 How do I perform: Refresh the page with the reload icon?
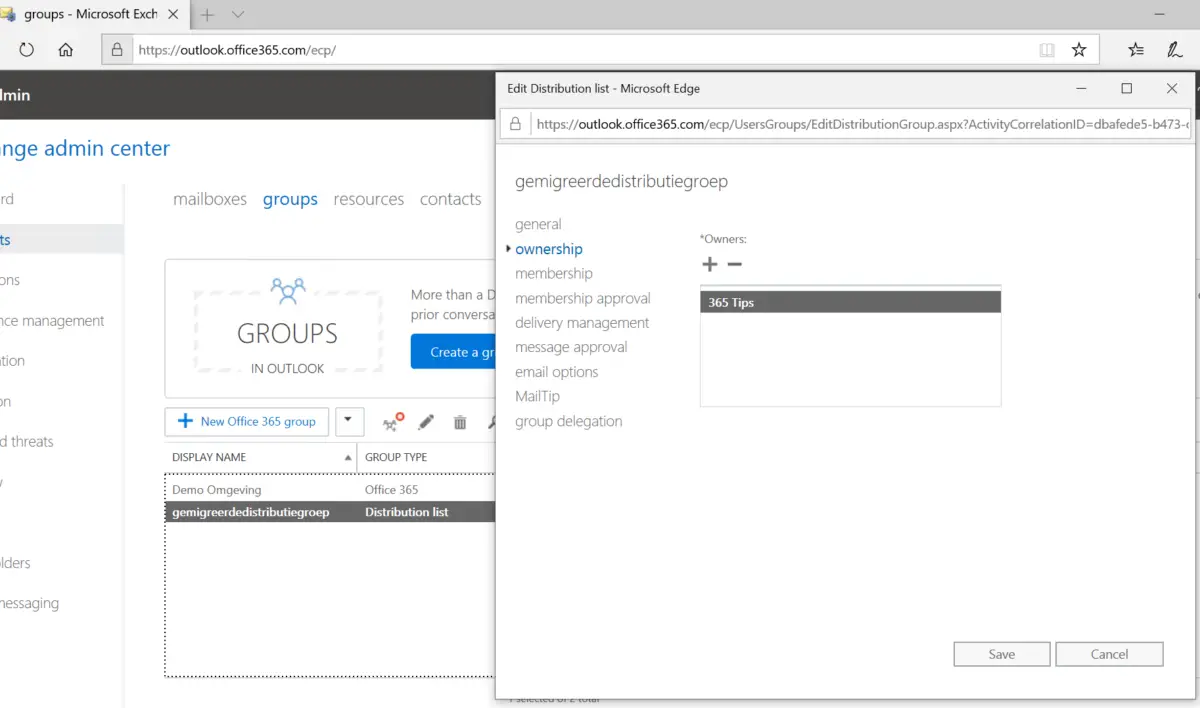pos(27,49)
